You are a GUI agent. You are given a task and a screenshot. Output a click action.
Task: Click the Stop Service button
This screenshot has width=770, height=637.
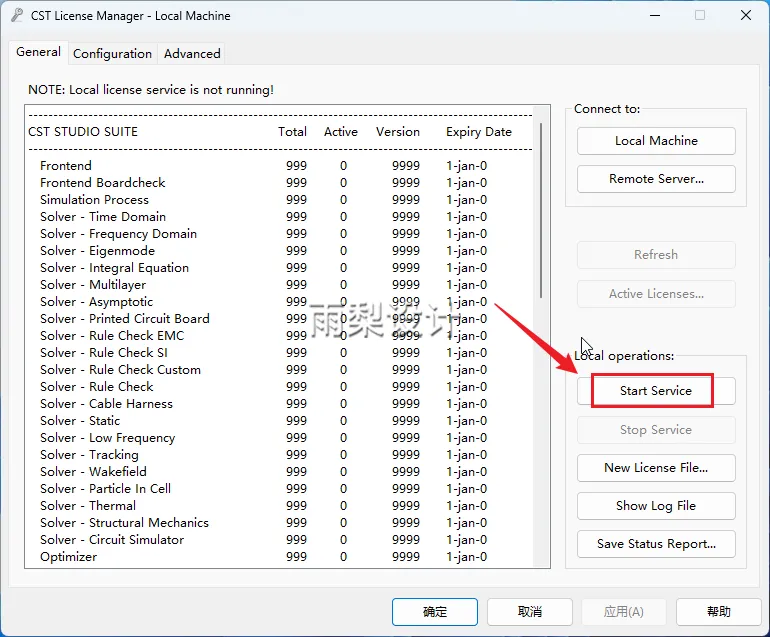pyautogui.click(x=656, y=430)
